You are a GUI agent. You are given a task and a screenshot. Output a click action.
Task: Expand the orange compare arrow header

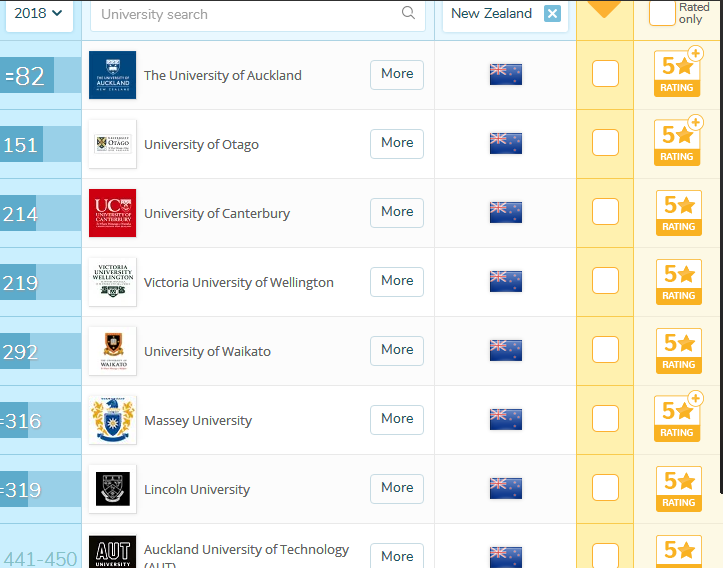point(605,9)
